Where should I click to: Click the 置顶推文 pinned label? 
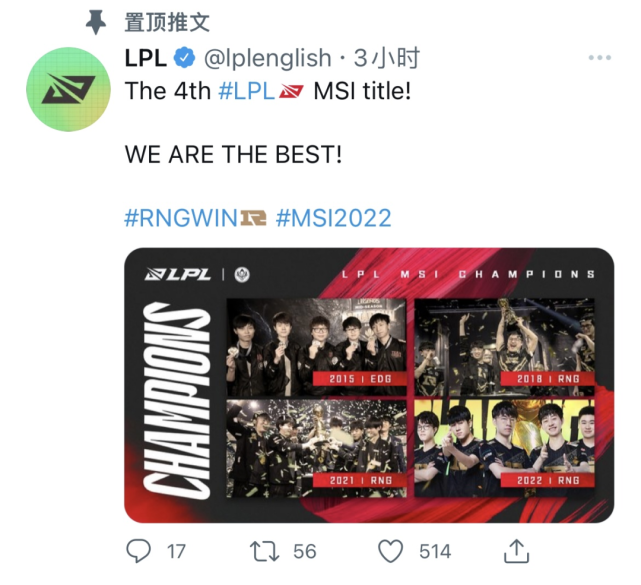coord(167,22)
